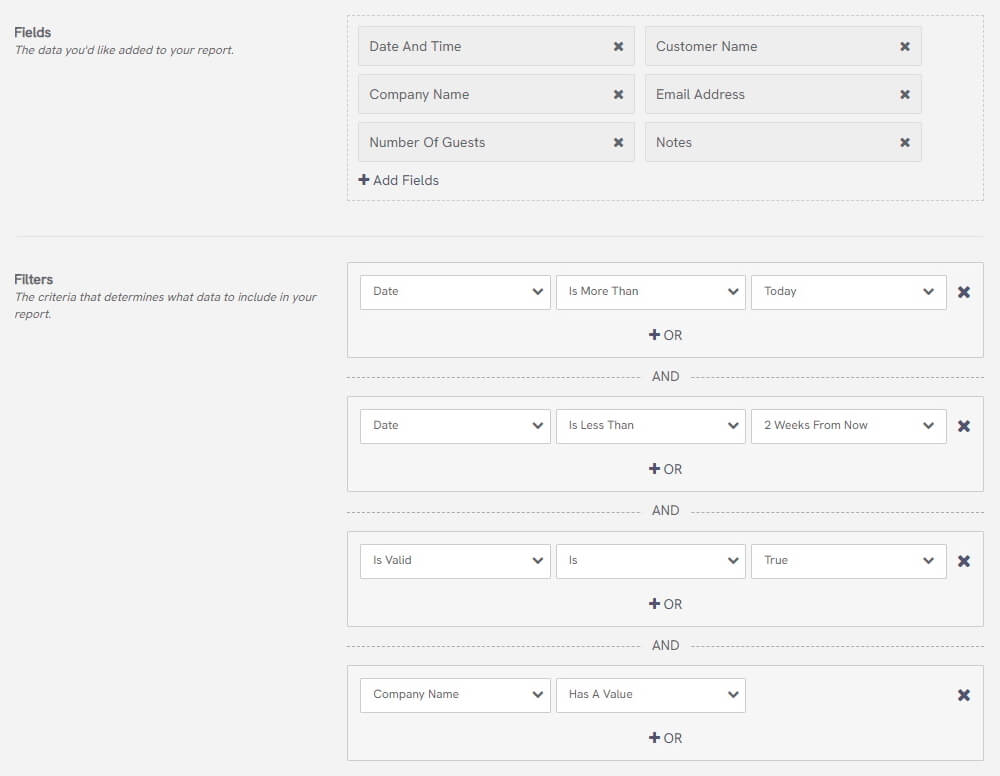Screen dimensions: 1000x776
Task: Open the Date dropdown beside Is Less Than
Action: click(x=455, y=426)
